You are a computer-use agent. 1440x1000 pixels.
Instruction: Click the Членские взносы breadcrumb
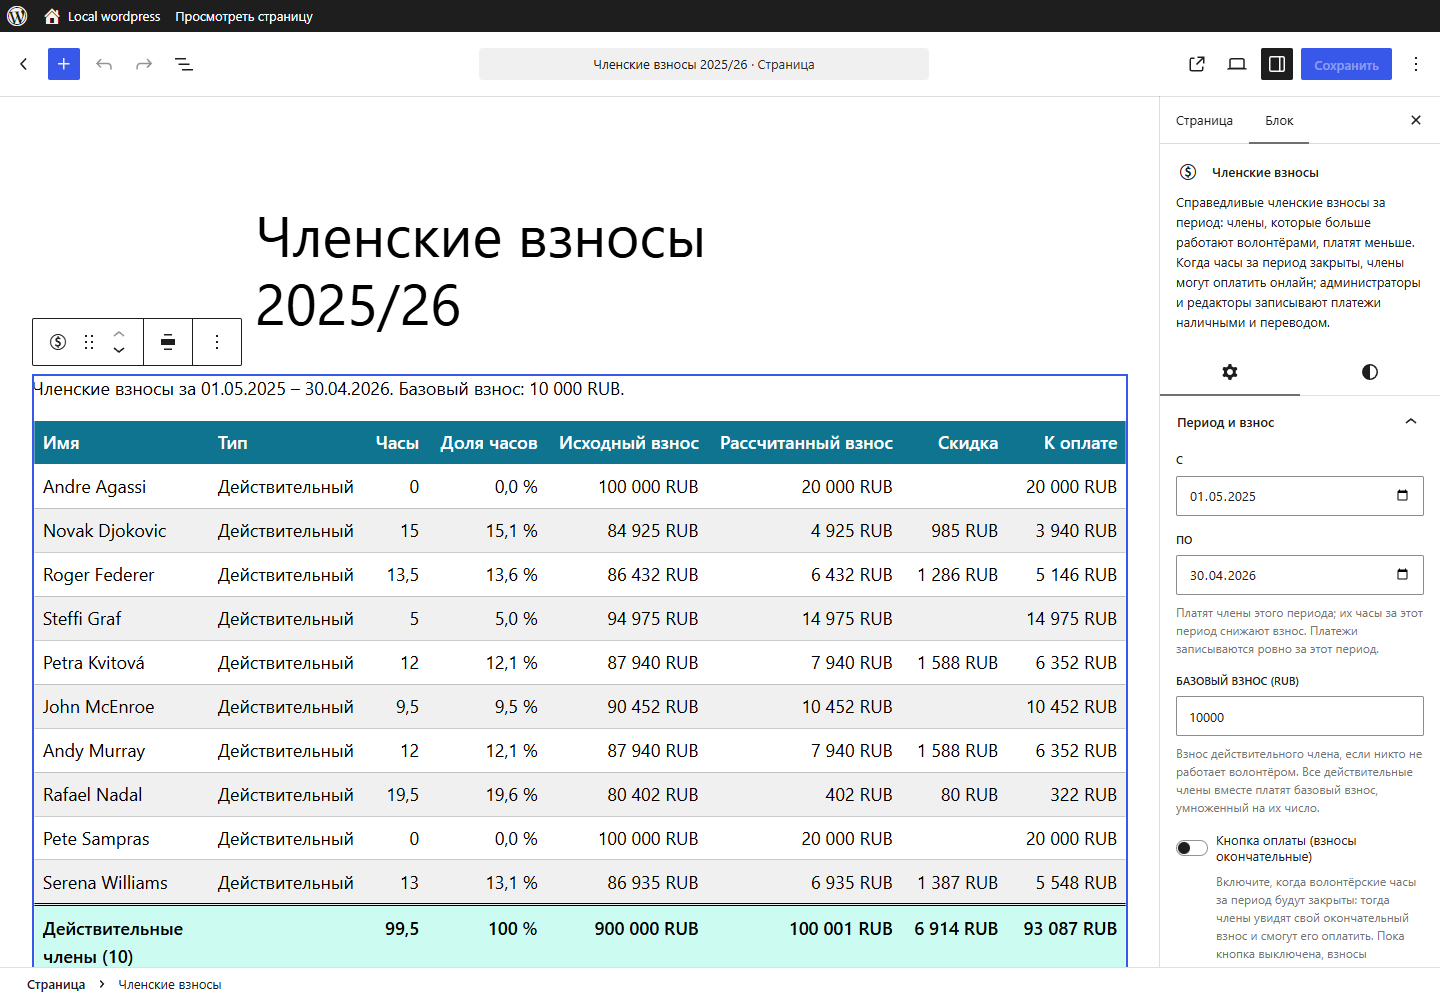170,985
